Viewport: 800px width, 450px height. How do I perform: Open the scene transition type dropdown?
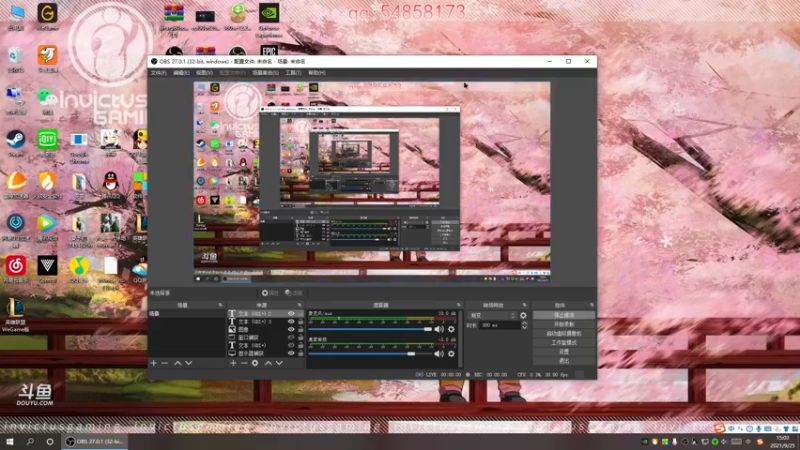(x=492, y=315)
